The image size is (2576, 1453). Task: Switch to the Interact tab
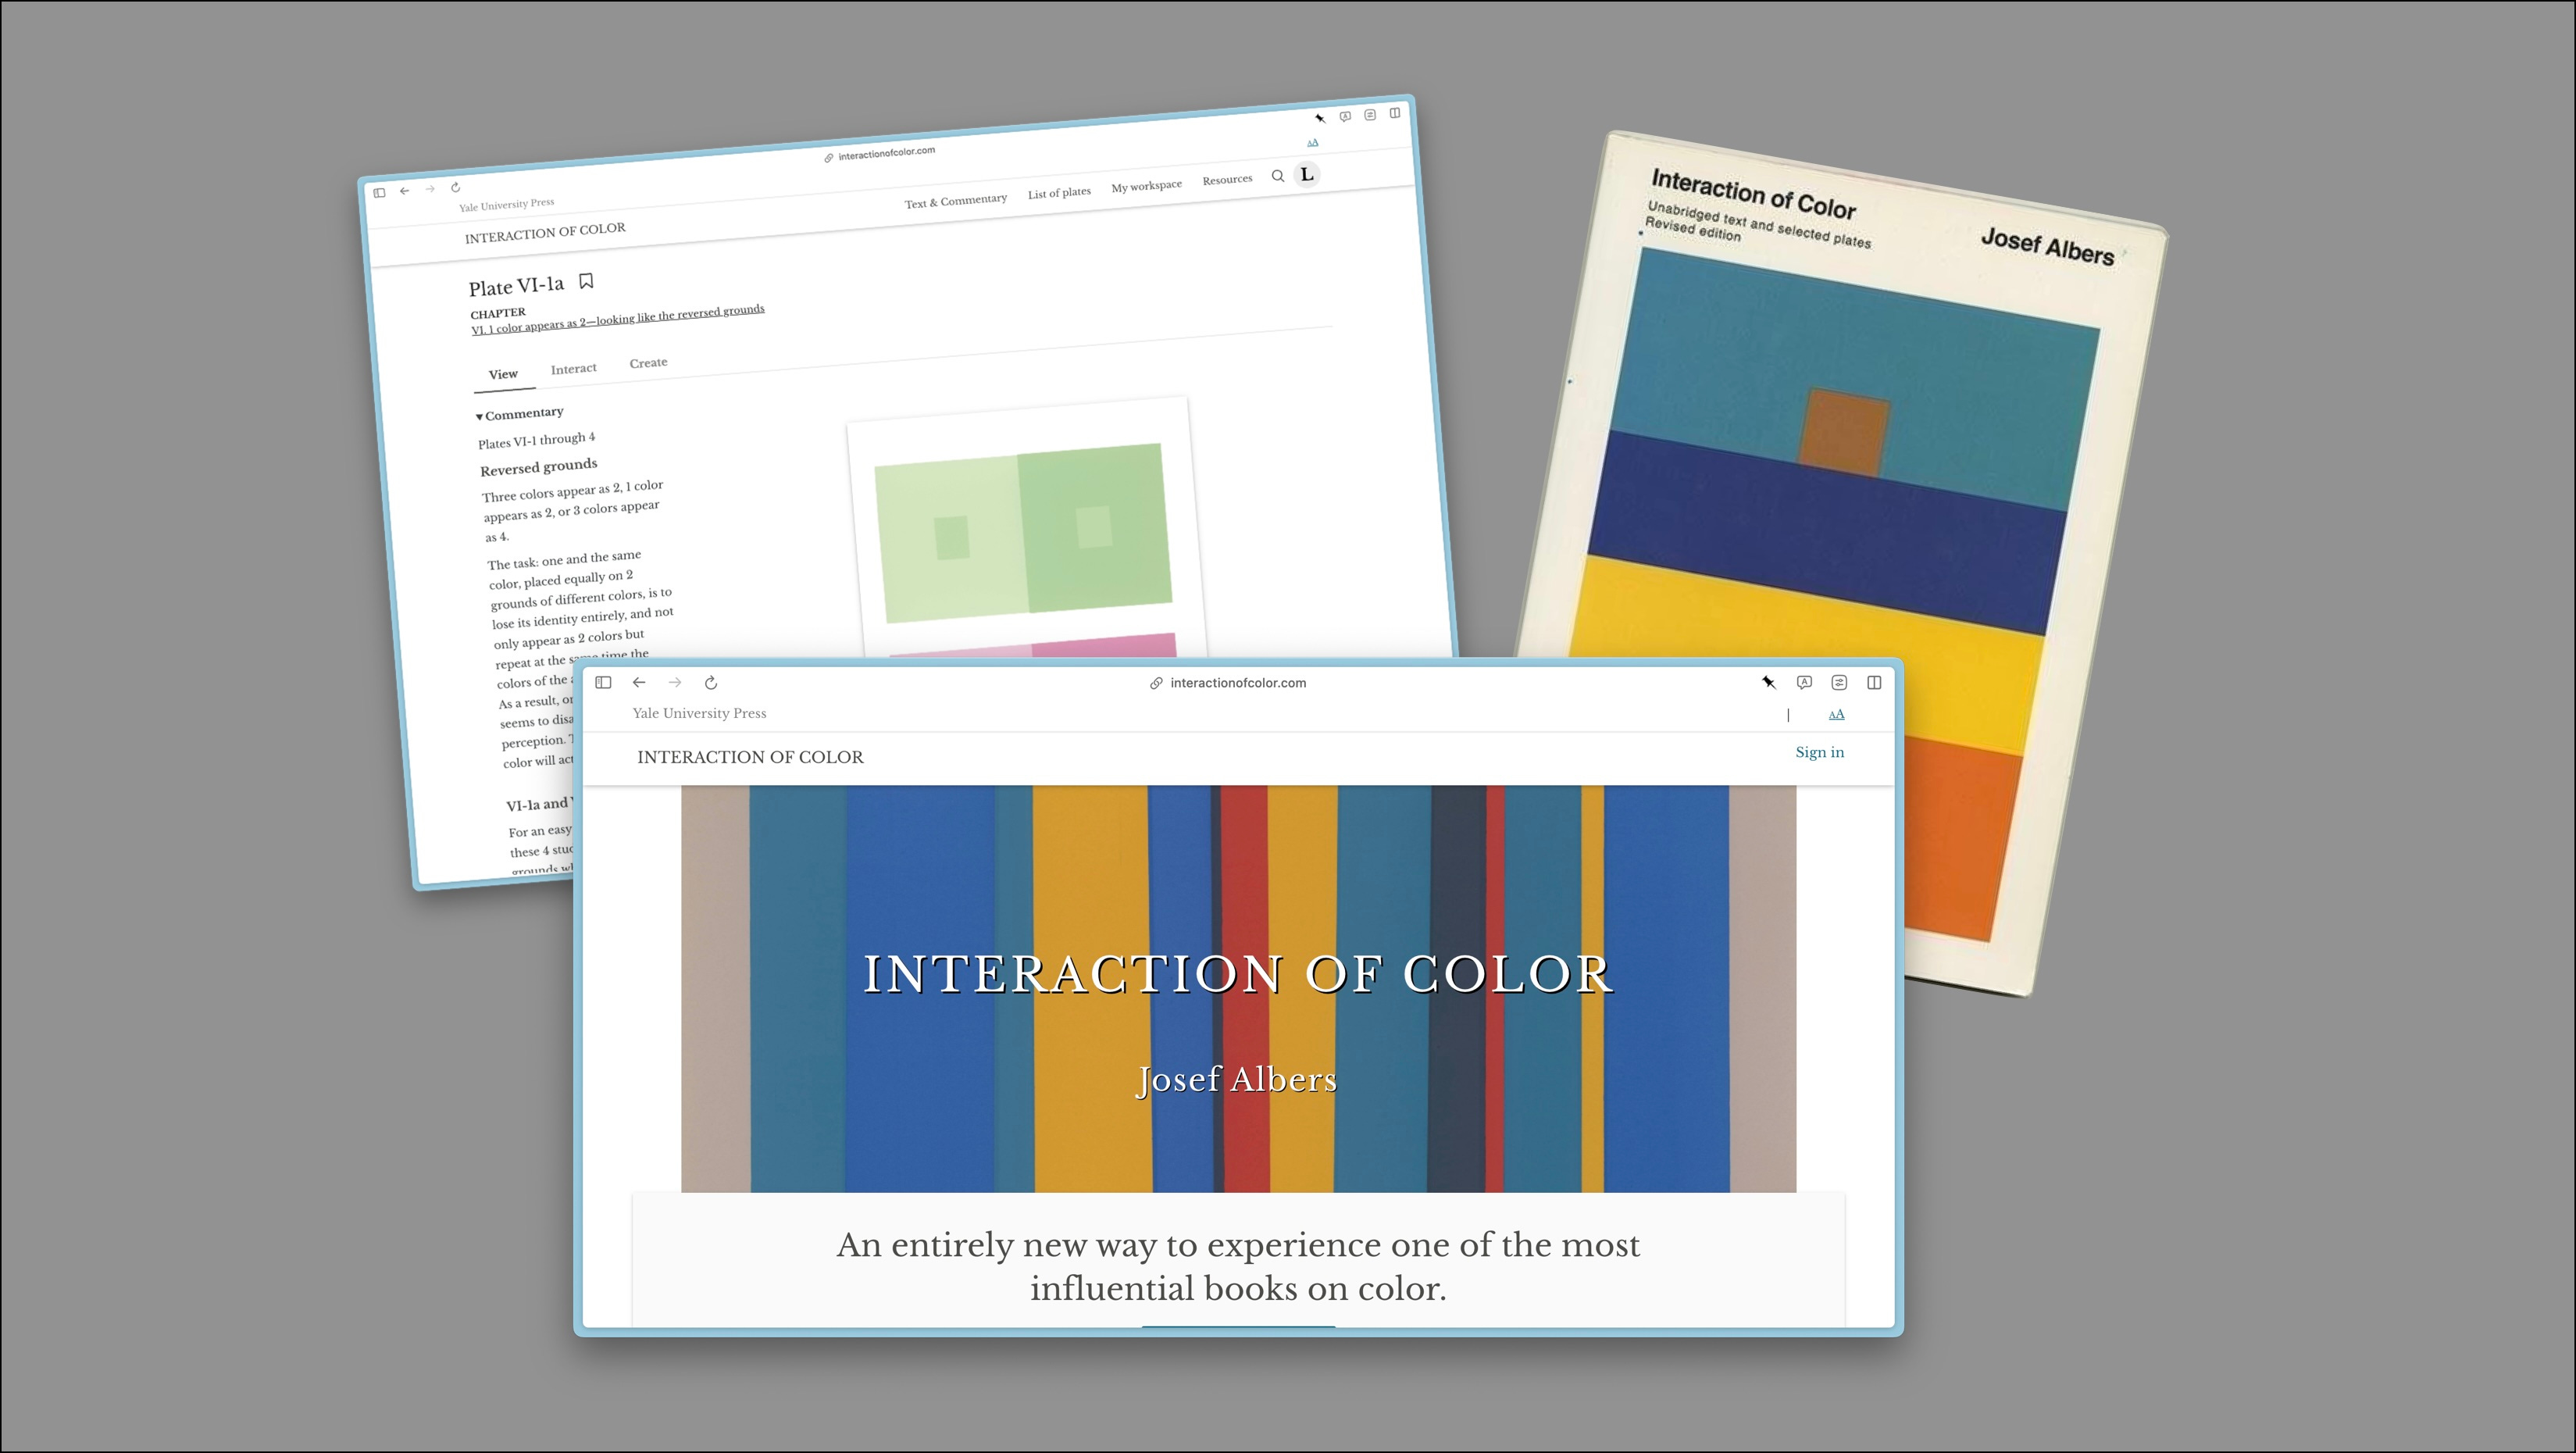(573, 369)
